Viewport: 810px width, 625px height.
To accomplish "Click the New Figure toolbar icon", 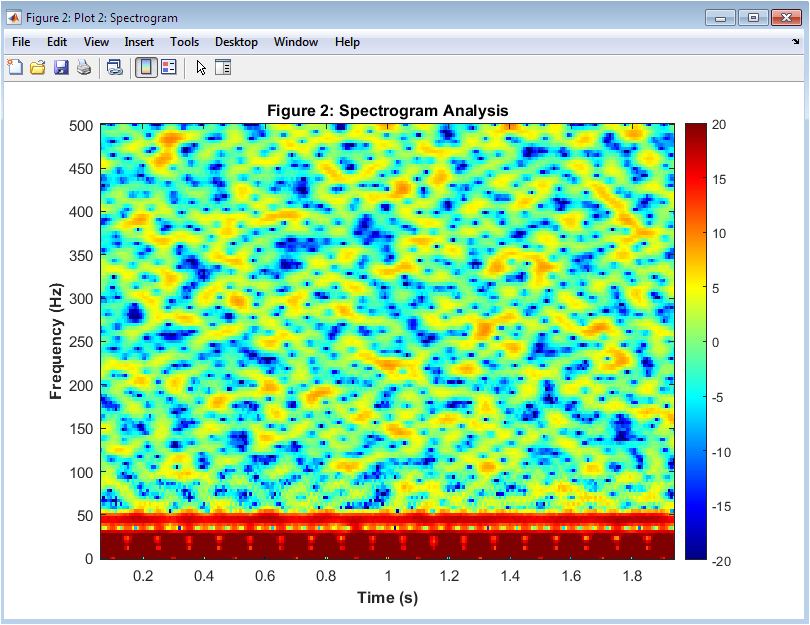I will (x=15, y=67).
